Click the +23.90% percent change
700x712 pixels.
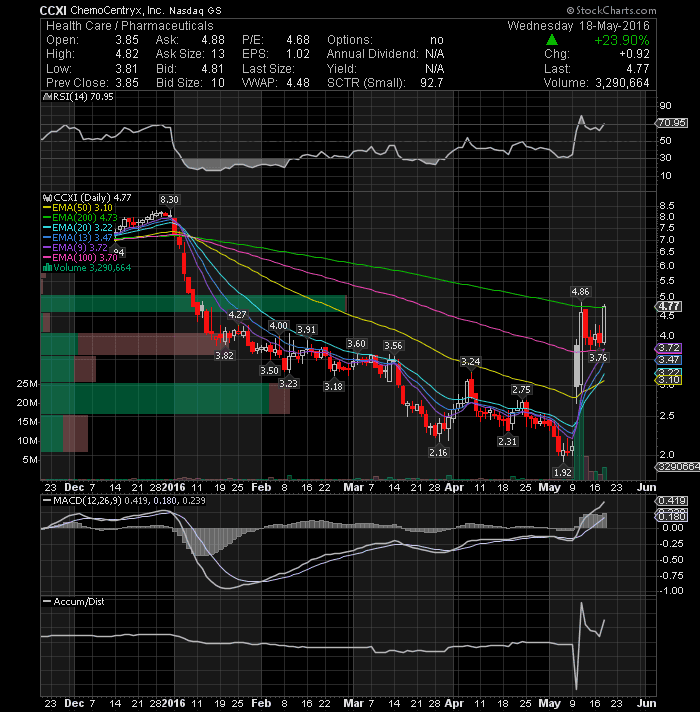point(622,40)
